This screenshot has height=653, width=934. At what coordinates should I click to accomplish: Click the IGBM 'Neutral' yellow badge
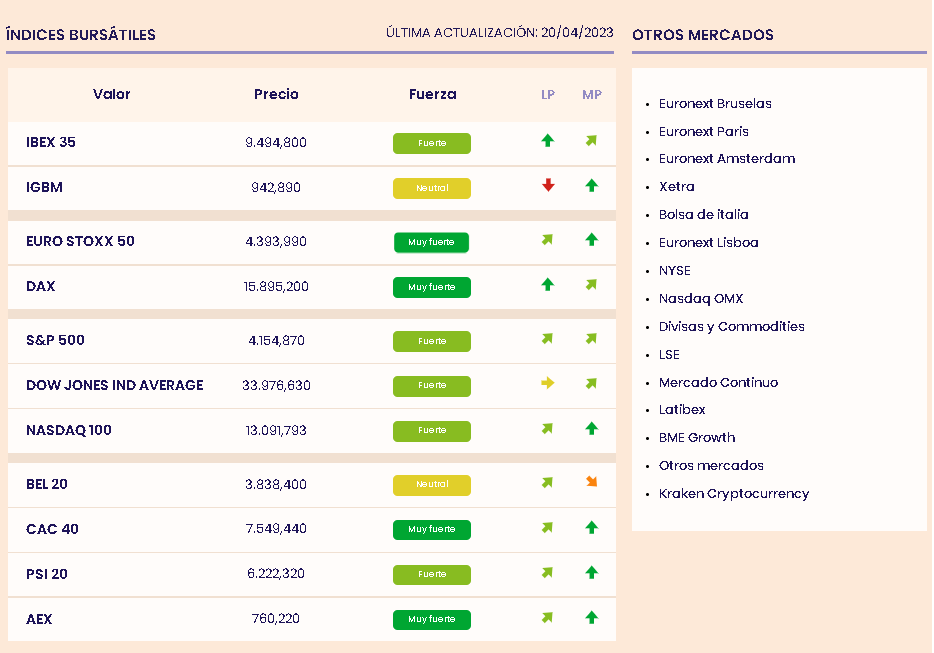click(431, 188)
